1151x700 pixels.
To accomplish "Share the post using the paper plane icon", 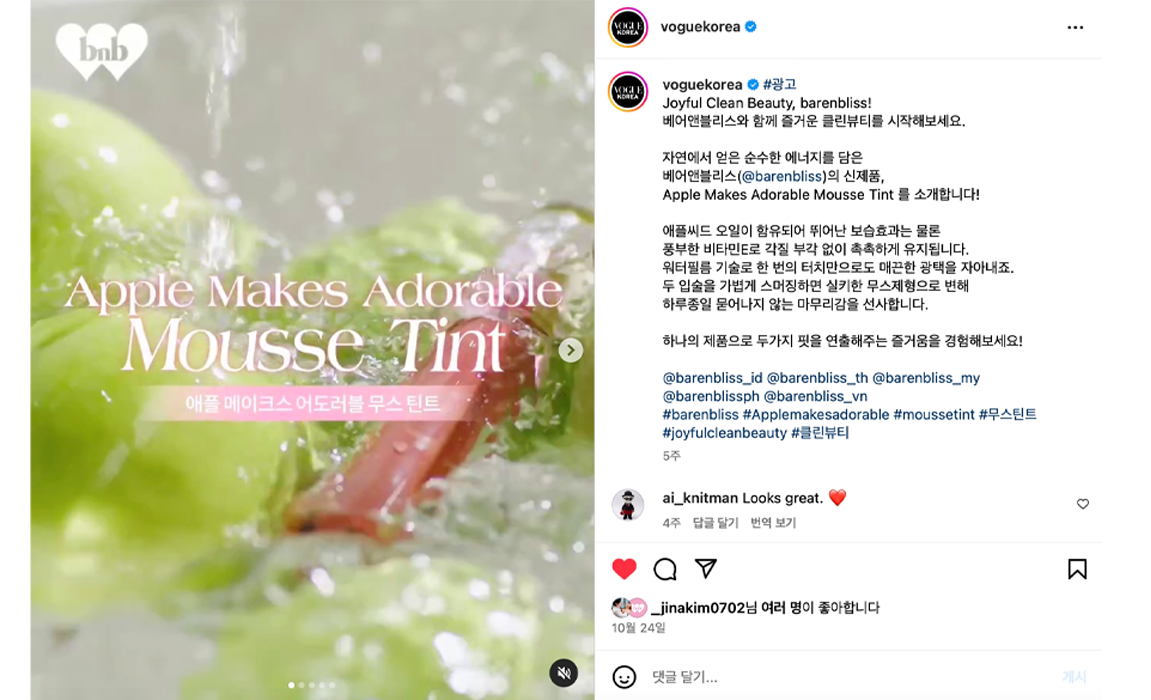I will pos(705,568).
